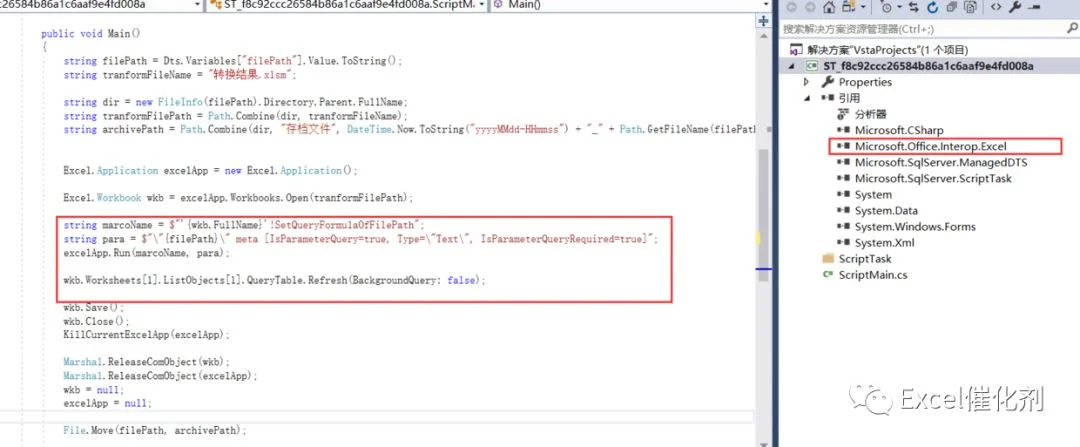1080x447 pixels.
Task: Click the preview selected items icon
Action: 1035,8
